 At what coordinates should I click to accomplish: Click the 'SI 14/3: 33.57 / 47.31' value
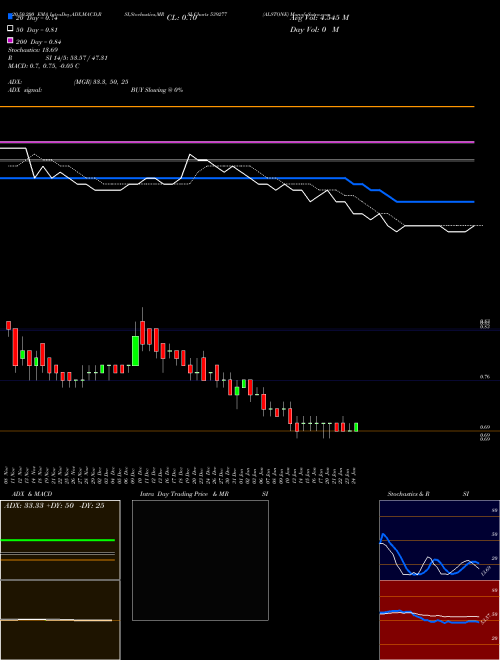coord(77,58)
